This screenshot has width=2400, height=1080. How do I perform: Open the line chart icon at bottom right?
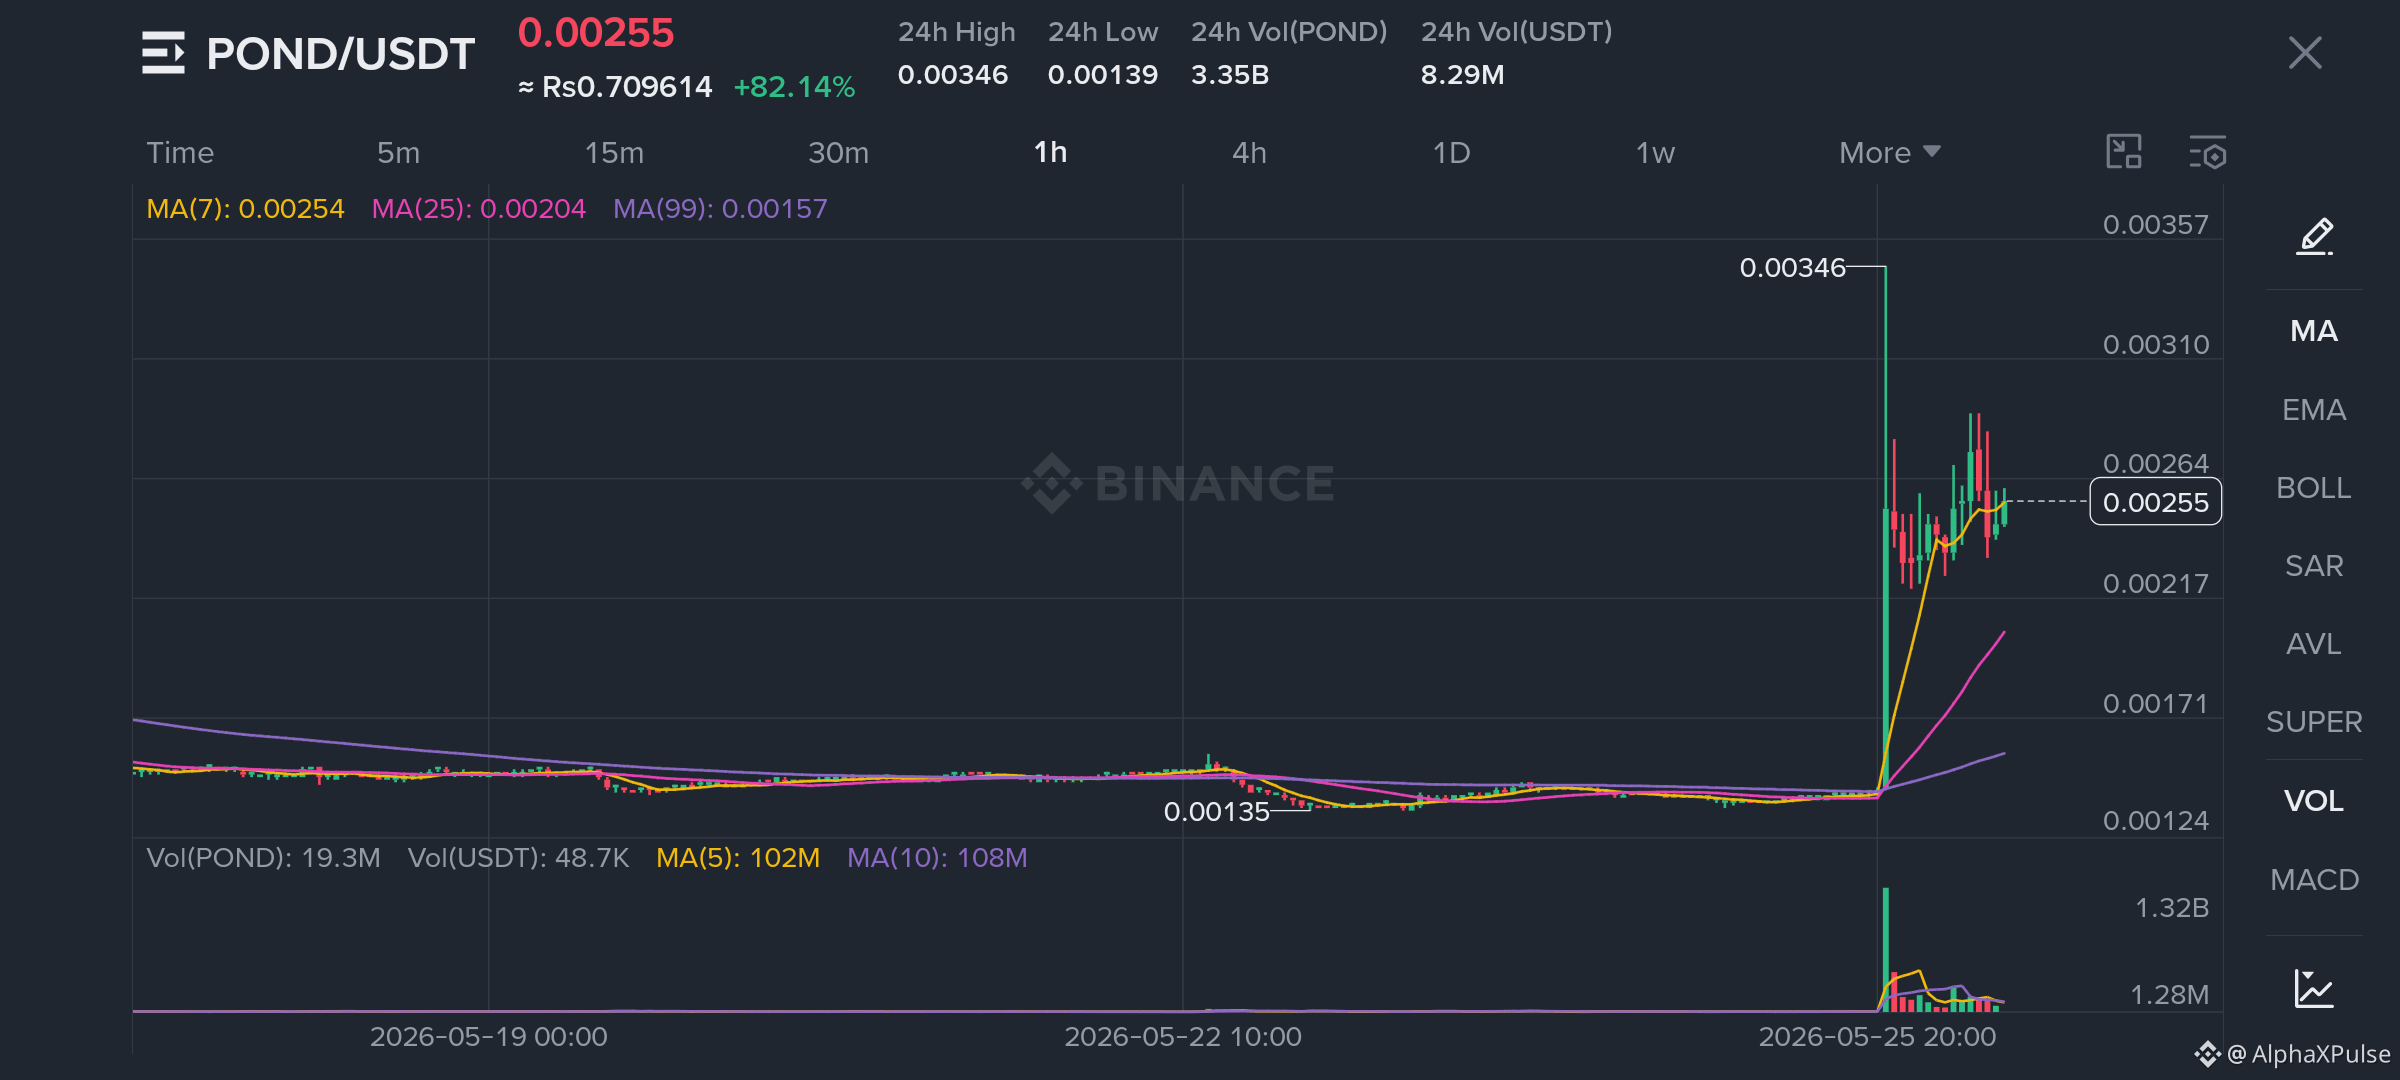click(x=2314, y=988)
